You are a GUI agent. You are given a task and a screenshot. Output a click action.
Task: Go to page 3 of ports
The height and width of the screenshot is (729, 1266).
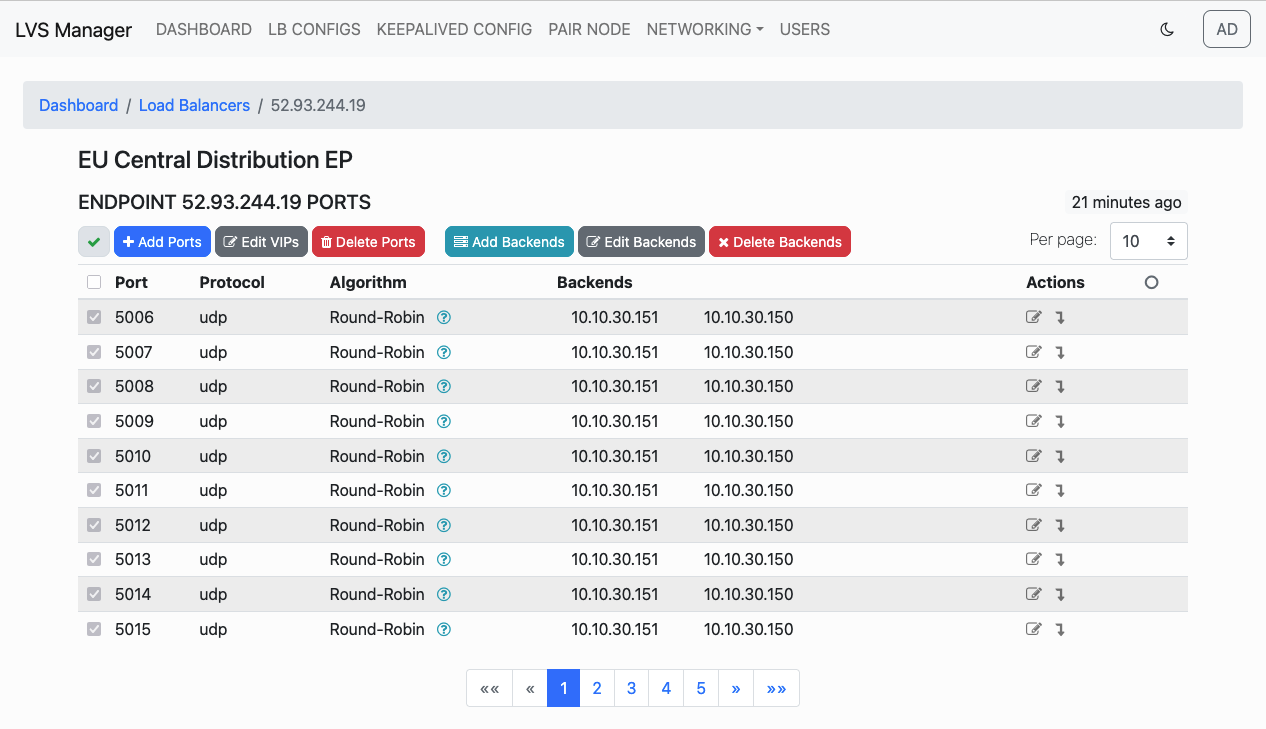(x=631, y=688)
